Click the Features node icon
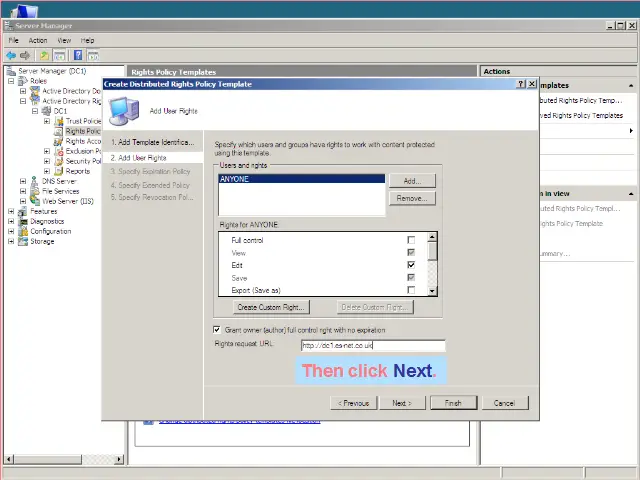Screen dimensions: 640x480 [23, 211]
